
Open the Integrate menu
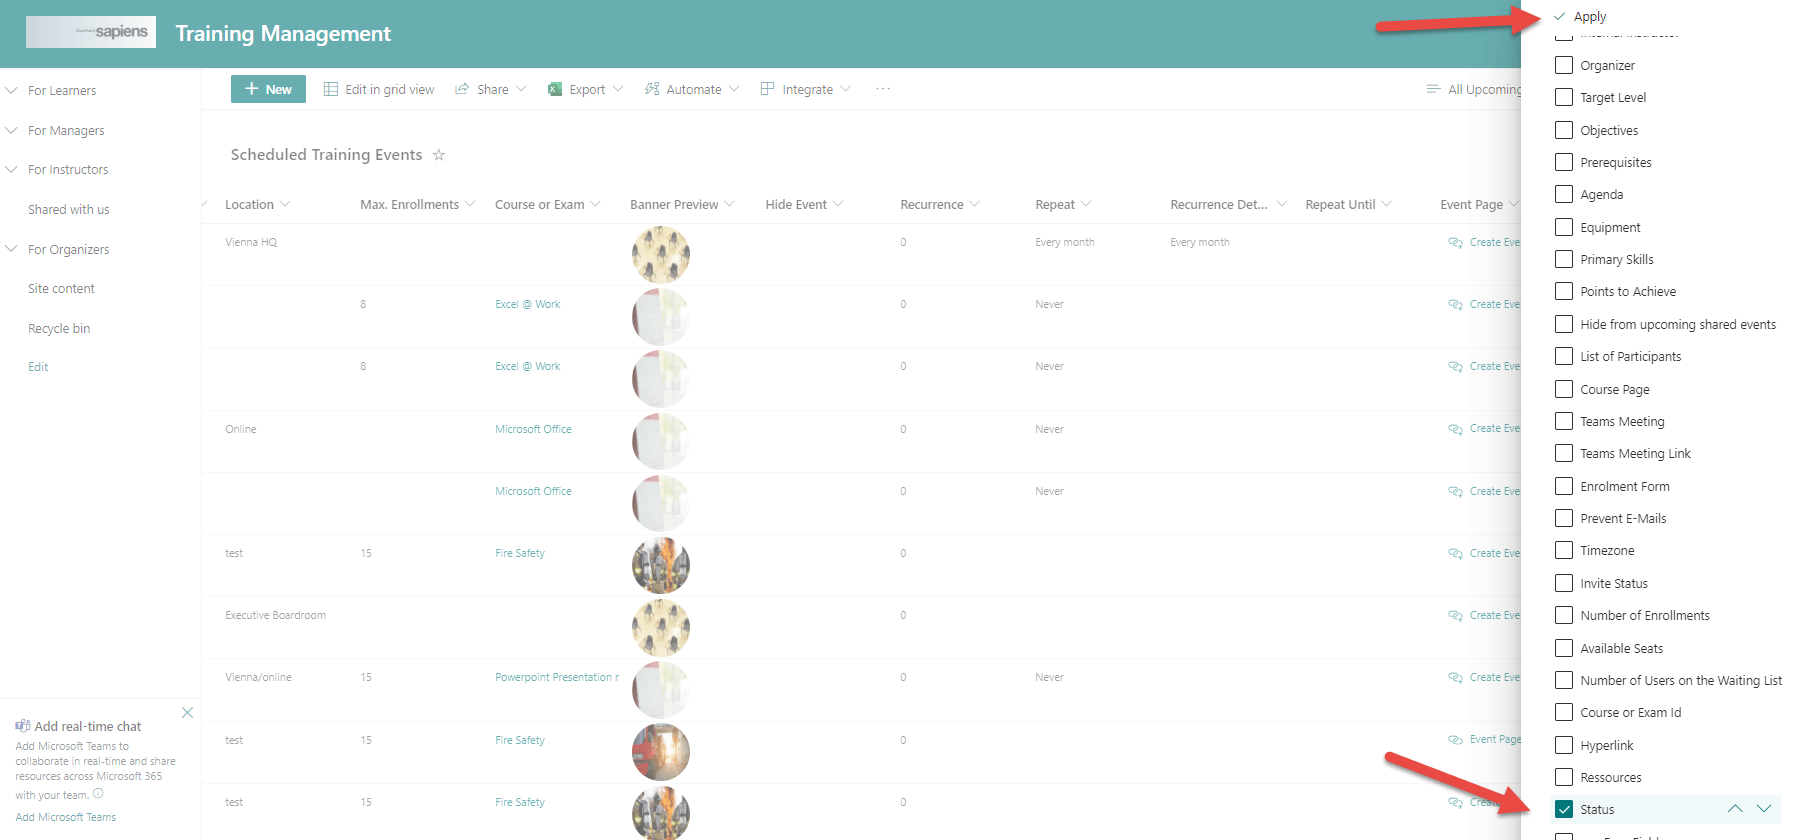pyautogui.click(x=806, y=89)
